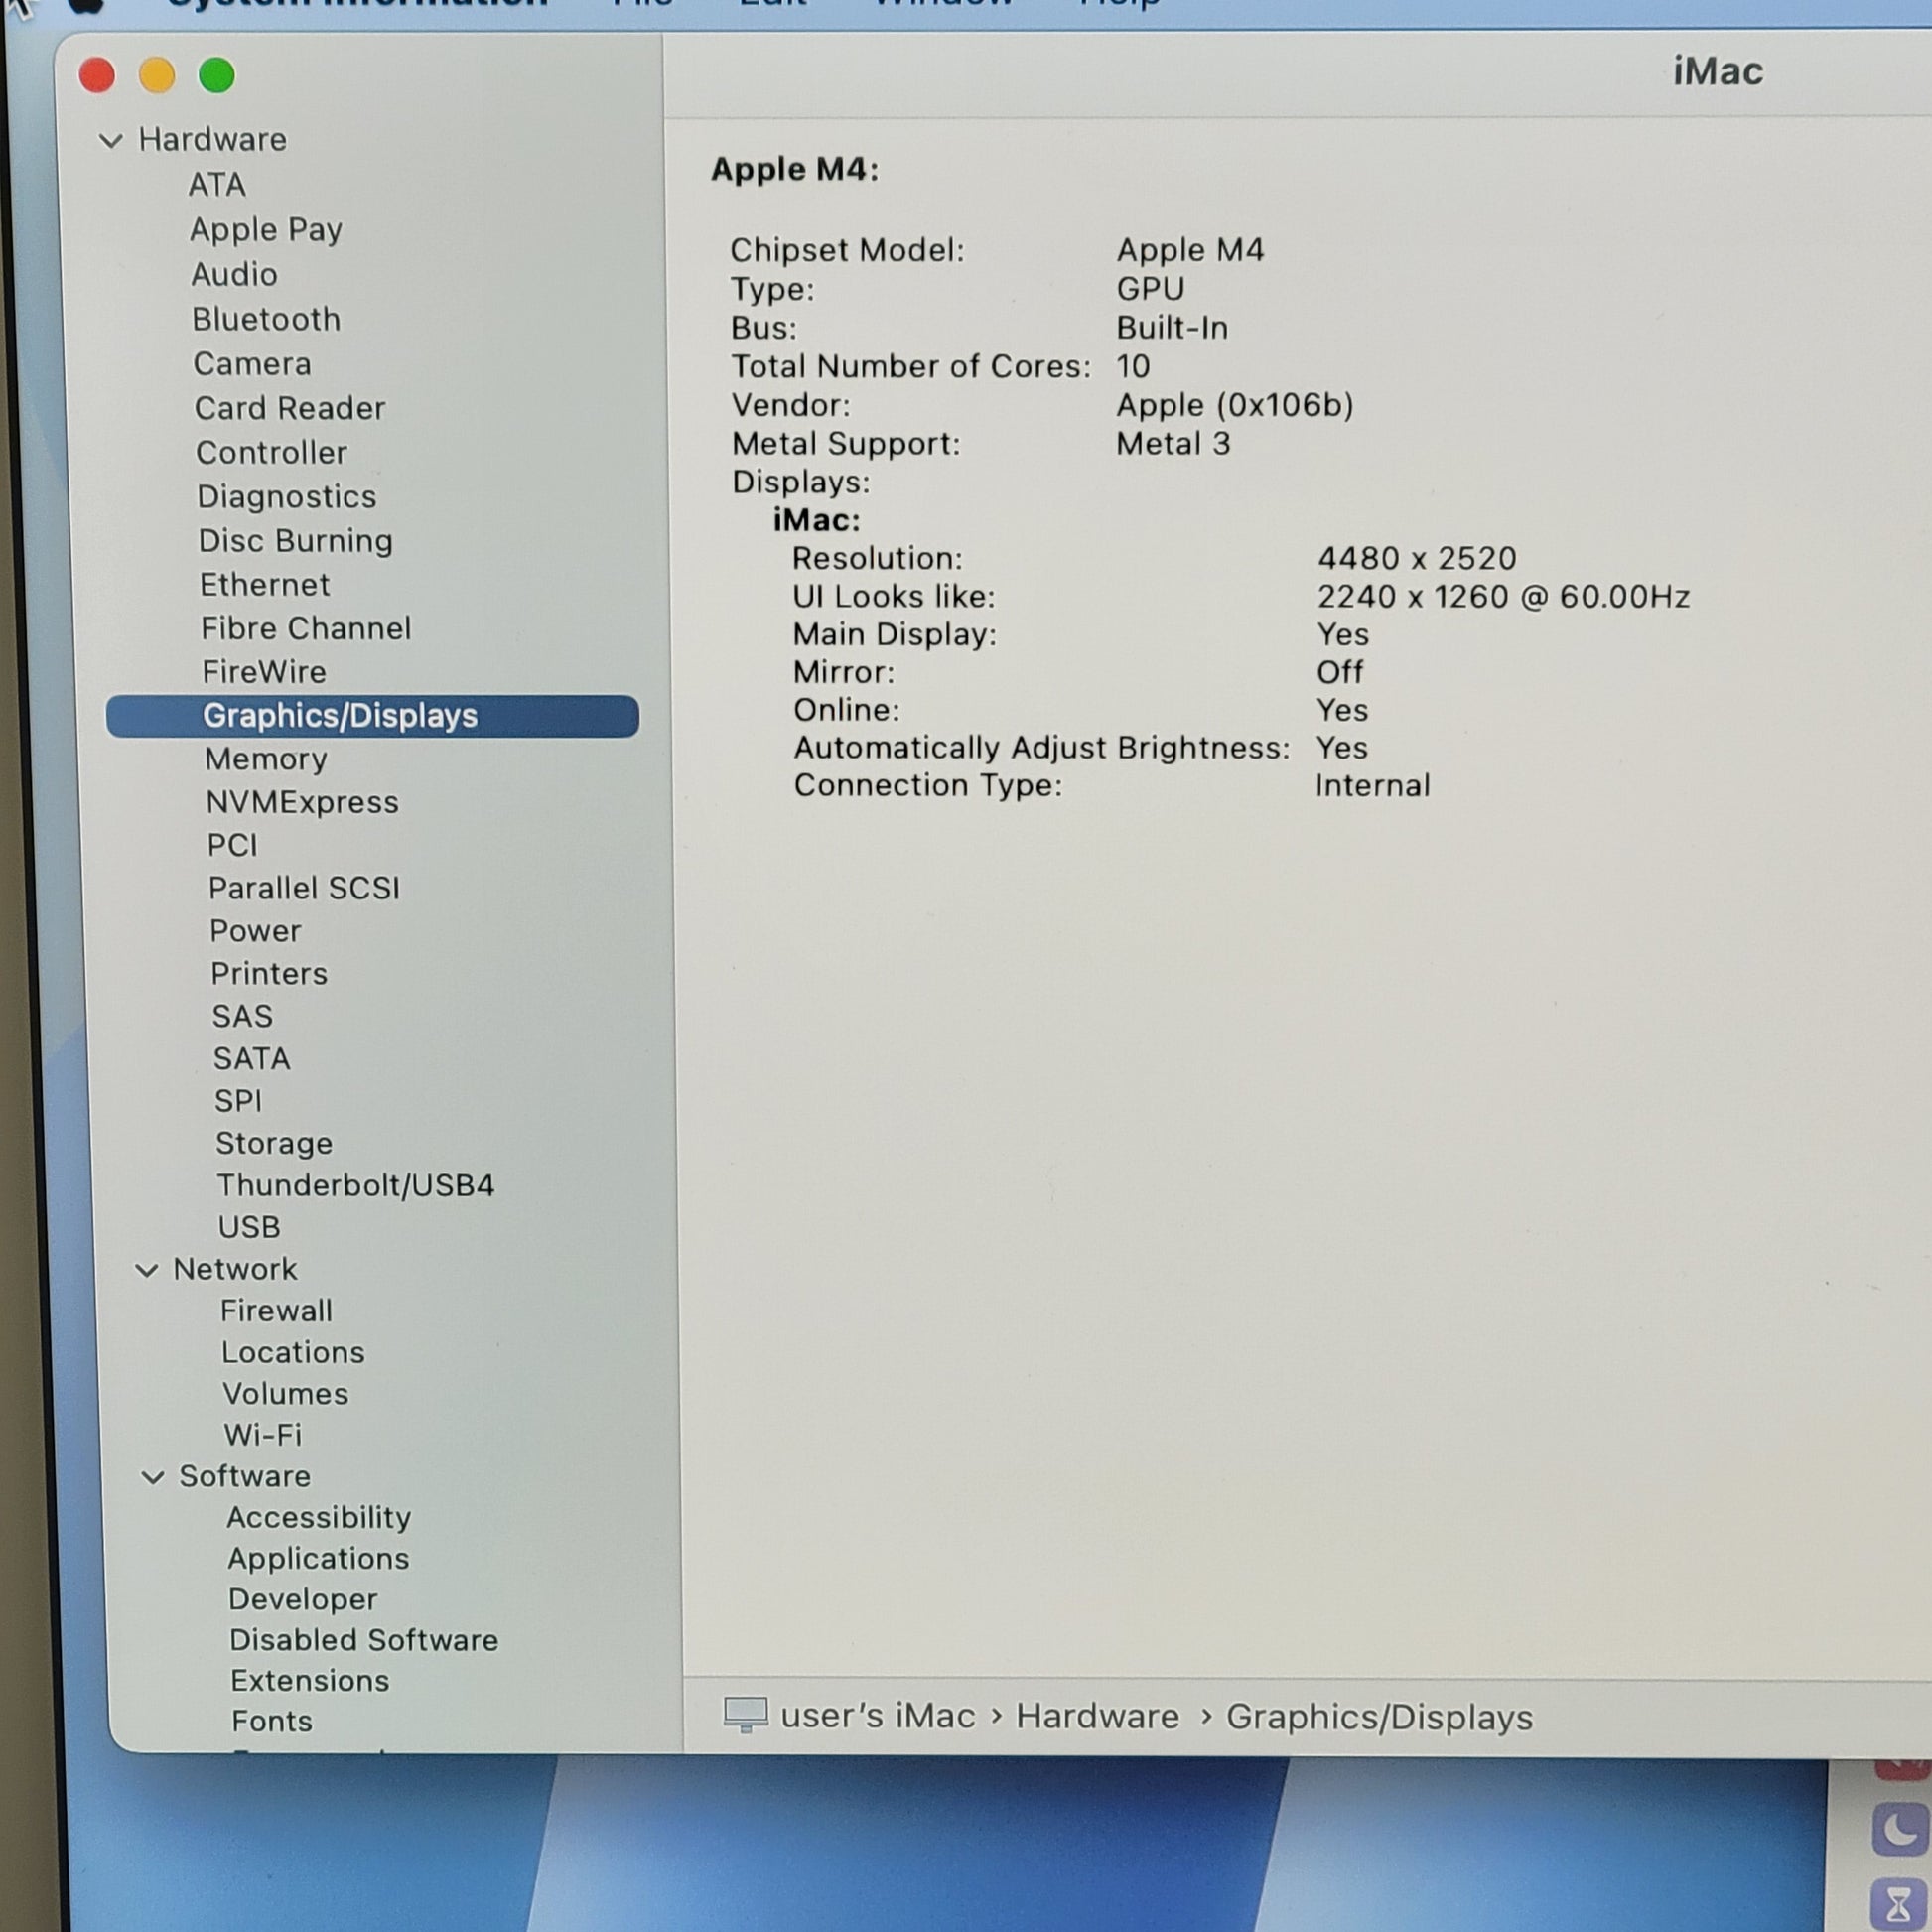The width and height of the screenshot is (1932, 1932).
Task: Click the hourglass icon in the dock
Action: [1898, 1903]
